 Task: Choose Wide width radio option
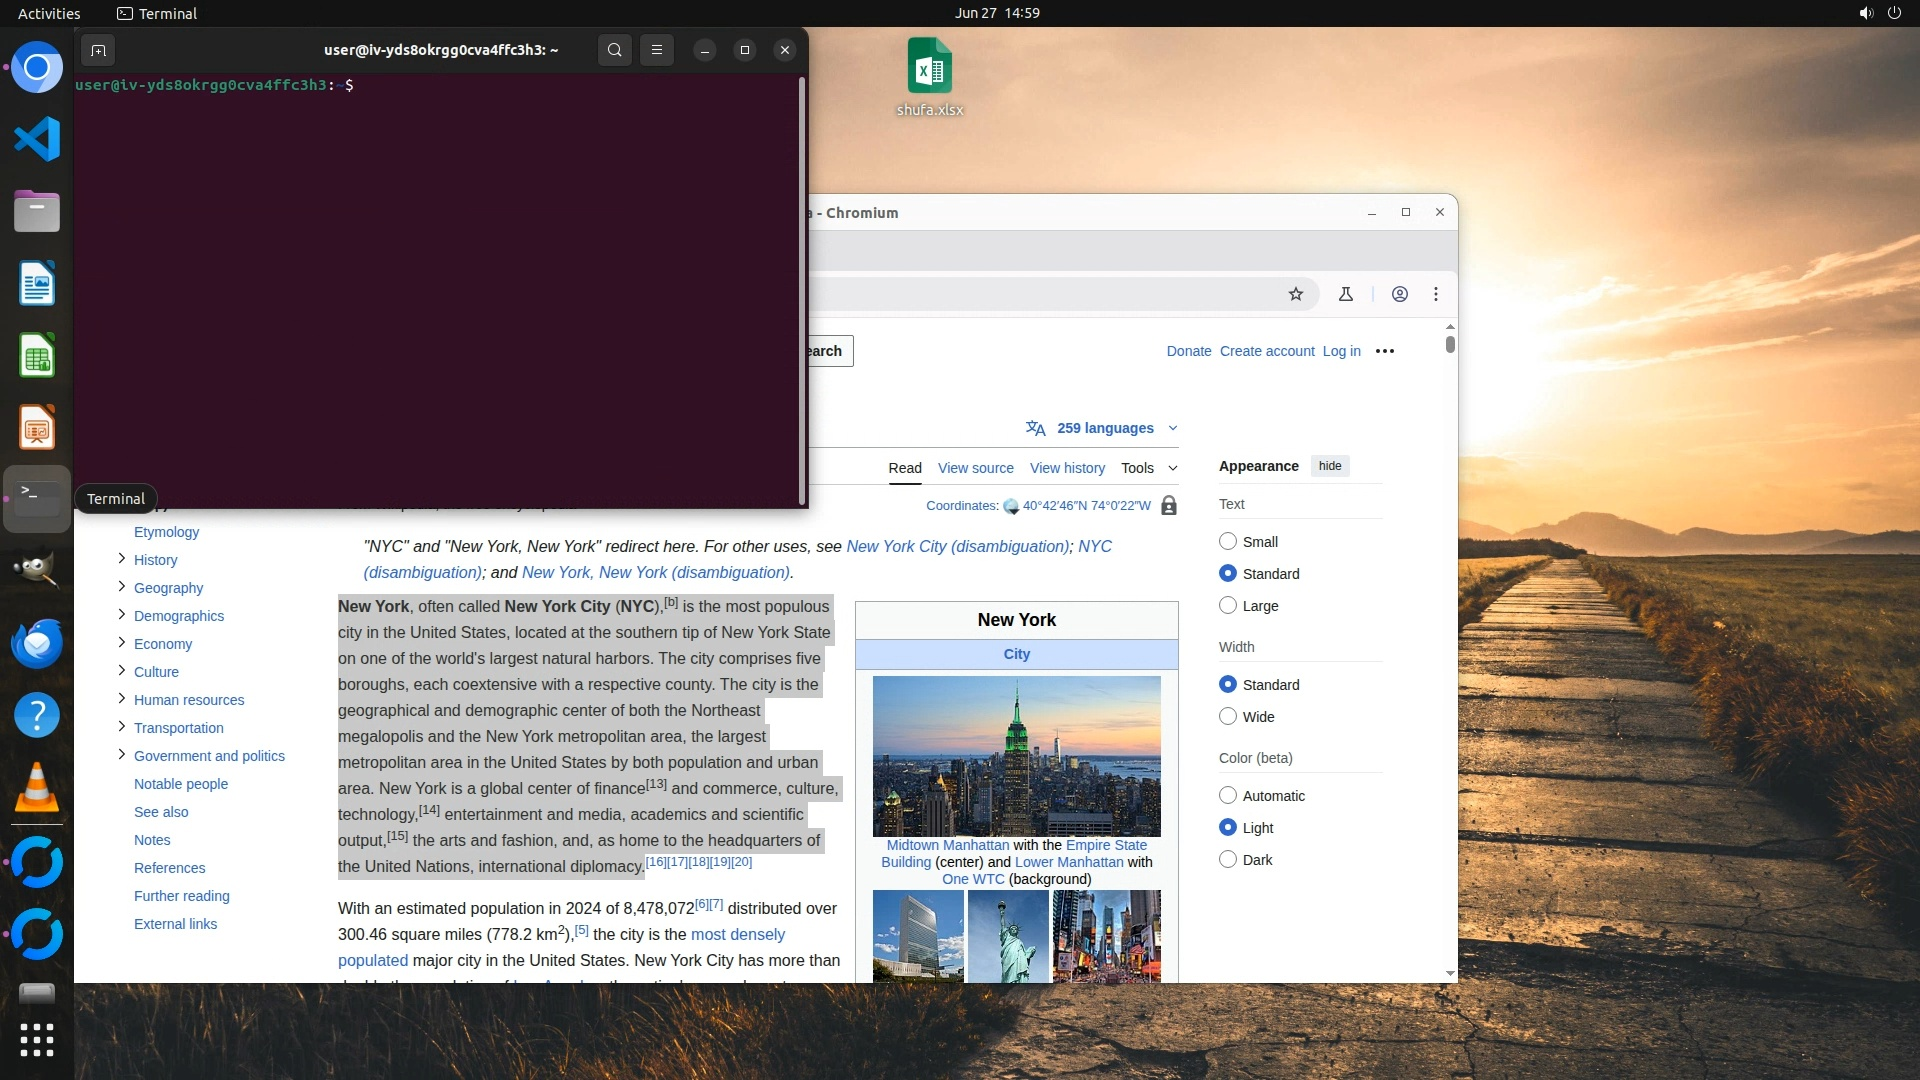point(1228,717)
